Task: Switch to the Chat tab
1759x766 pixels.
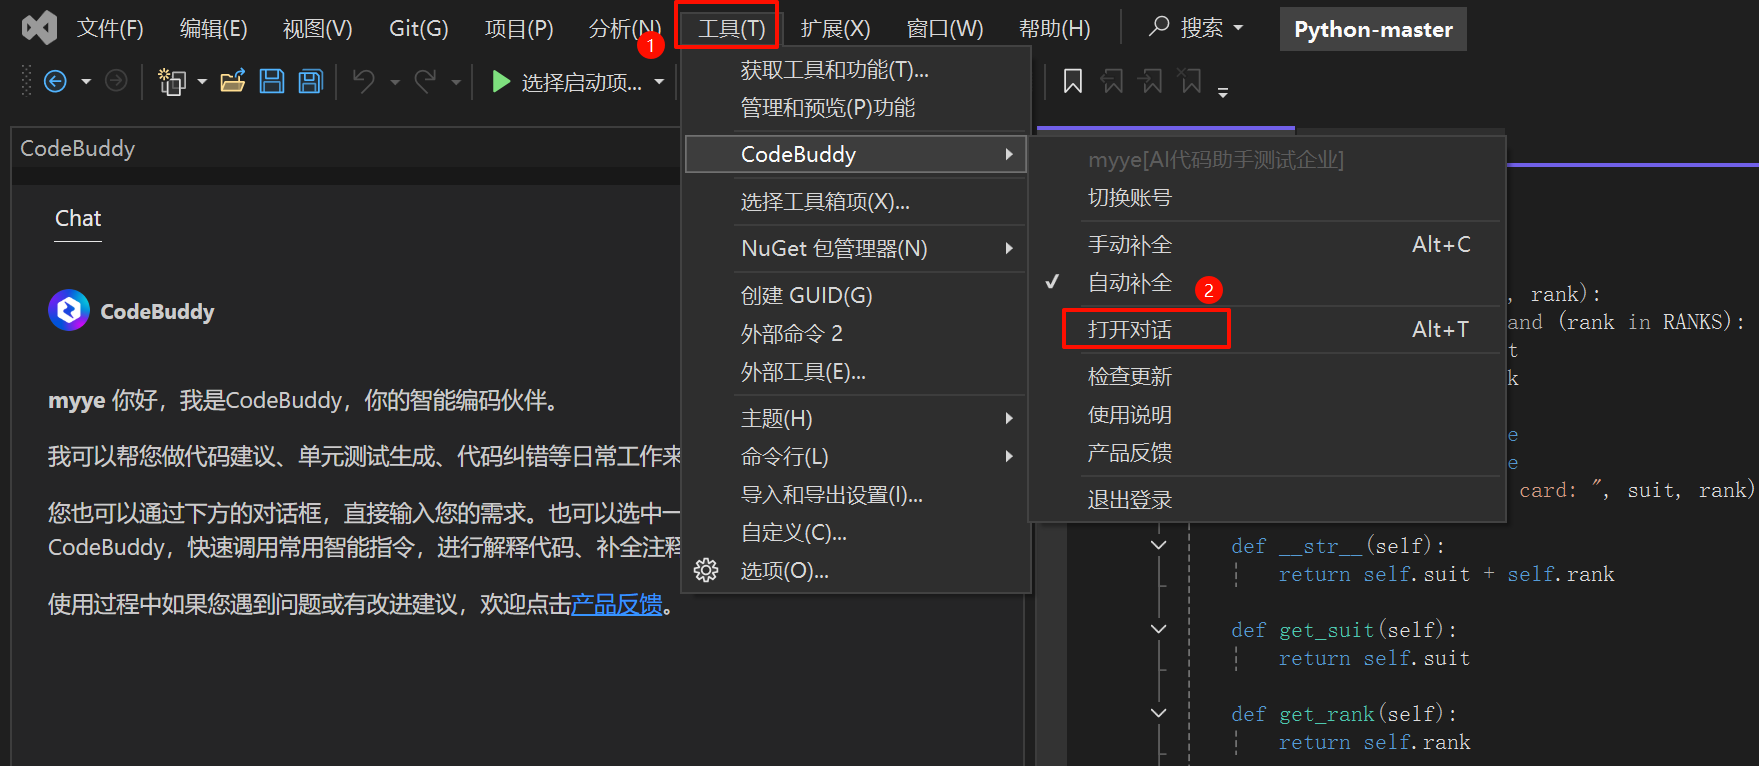Action: [x=78, y=219]
